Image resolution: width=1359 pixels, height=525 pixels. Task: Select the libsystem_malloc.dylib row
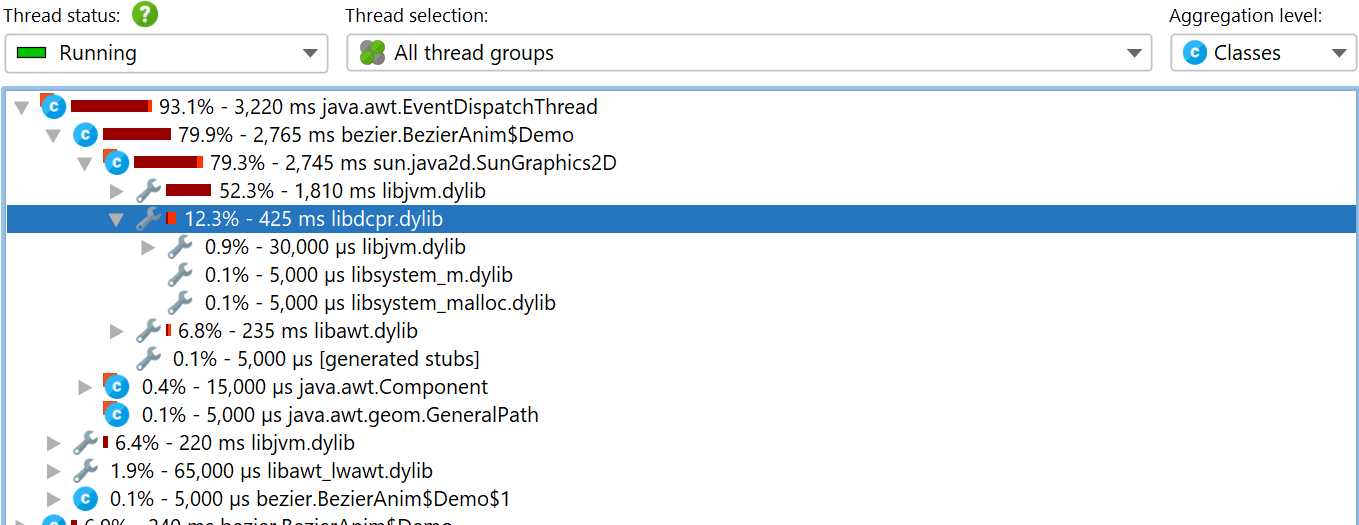click(x=682, y=302)
